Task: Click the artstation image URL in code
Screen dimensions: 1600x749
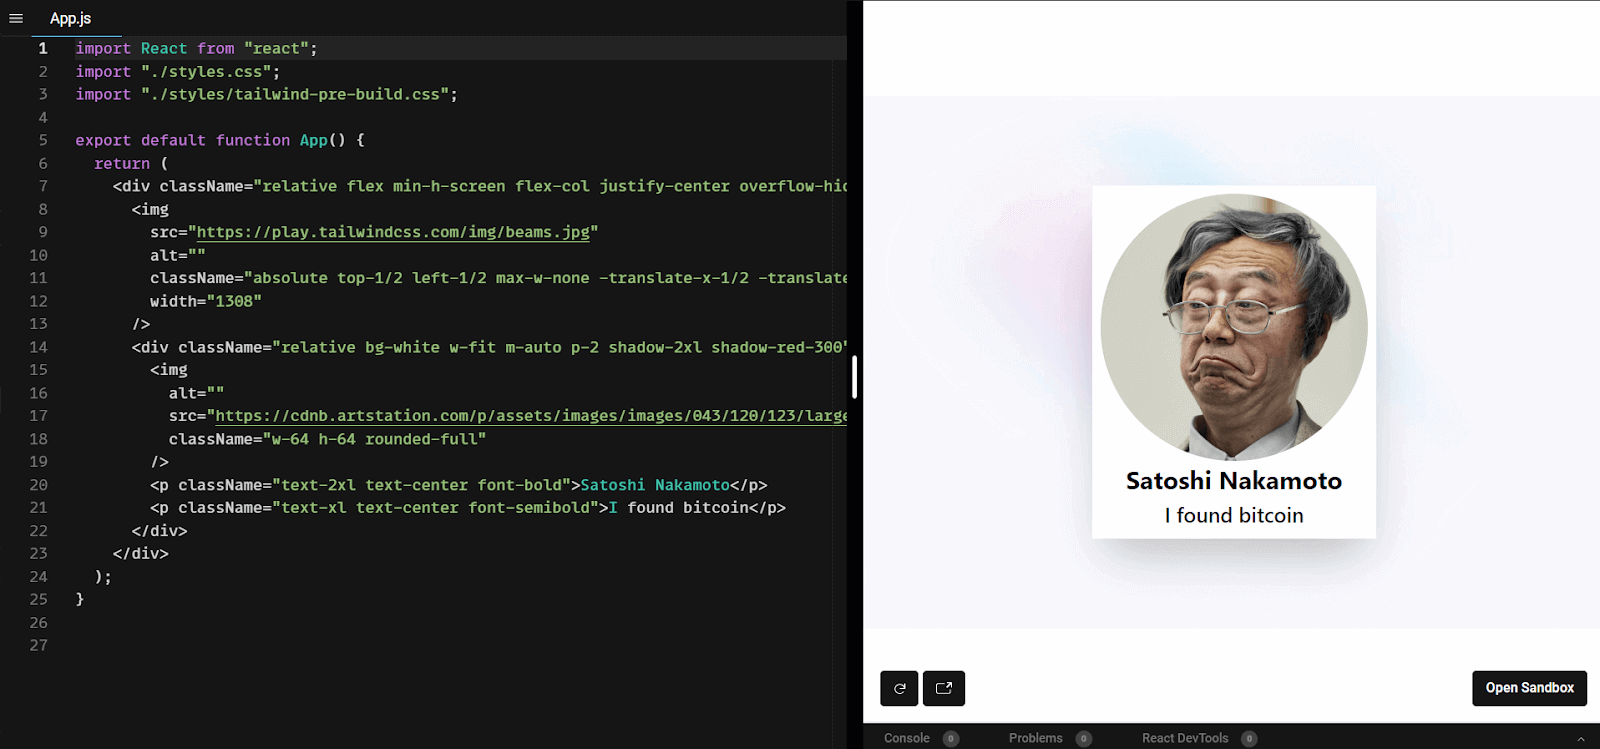Action: point(531,416)
